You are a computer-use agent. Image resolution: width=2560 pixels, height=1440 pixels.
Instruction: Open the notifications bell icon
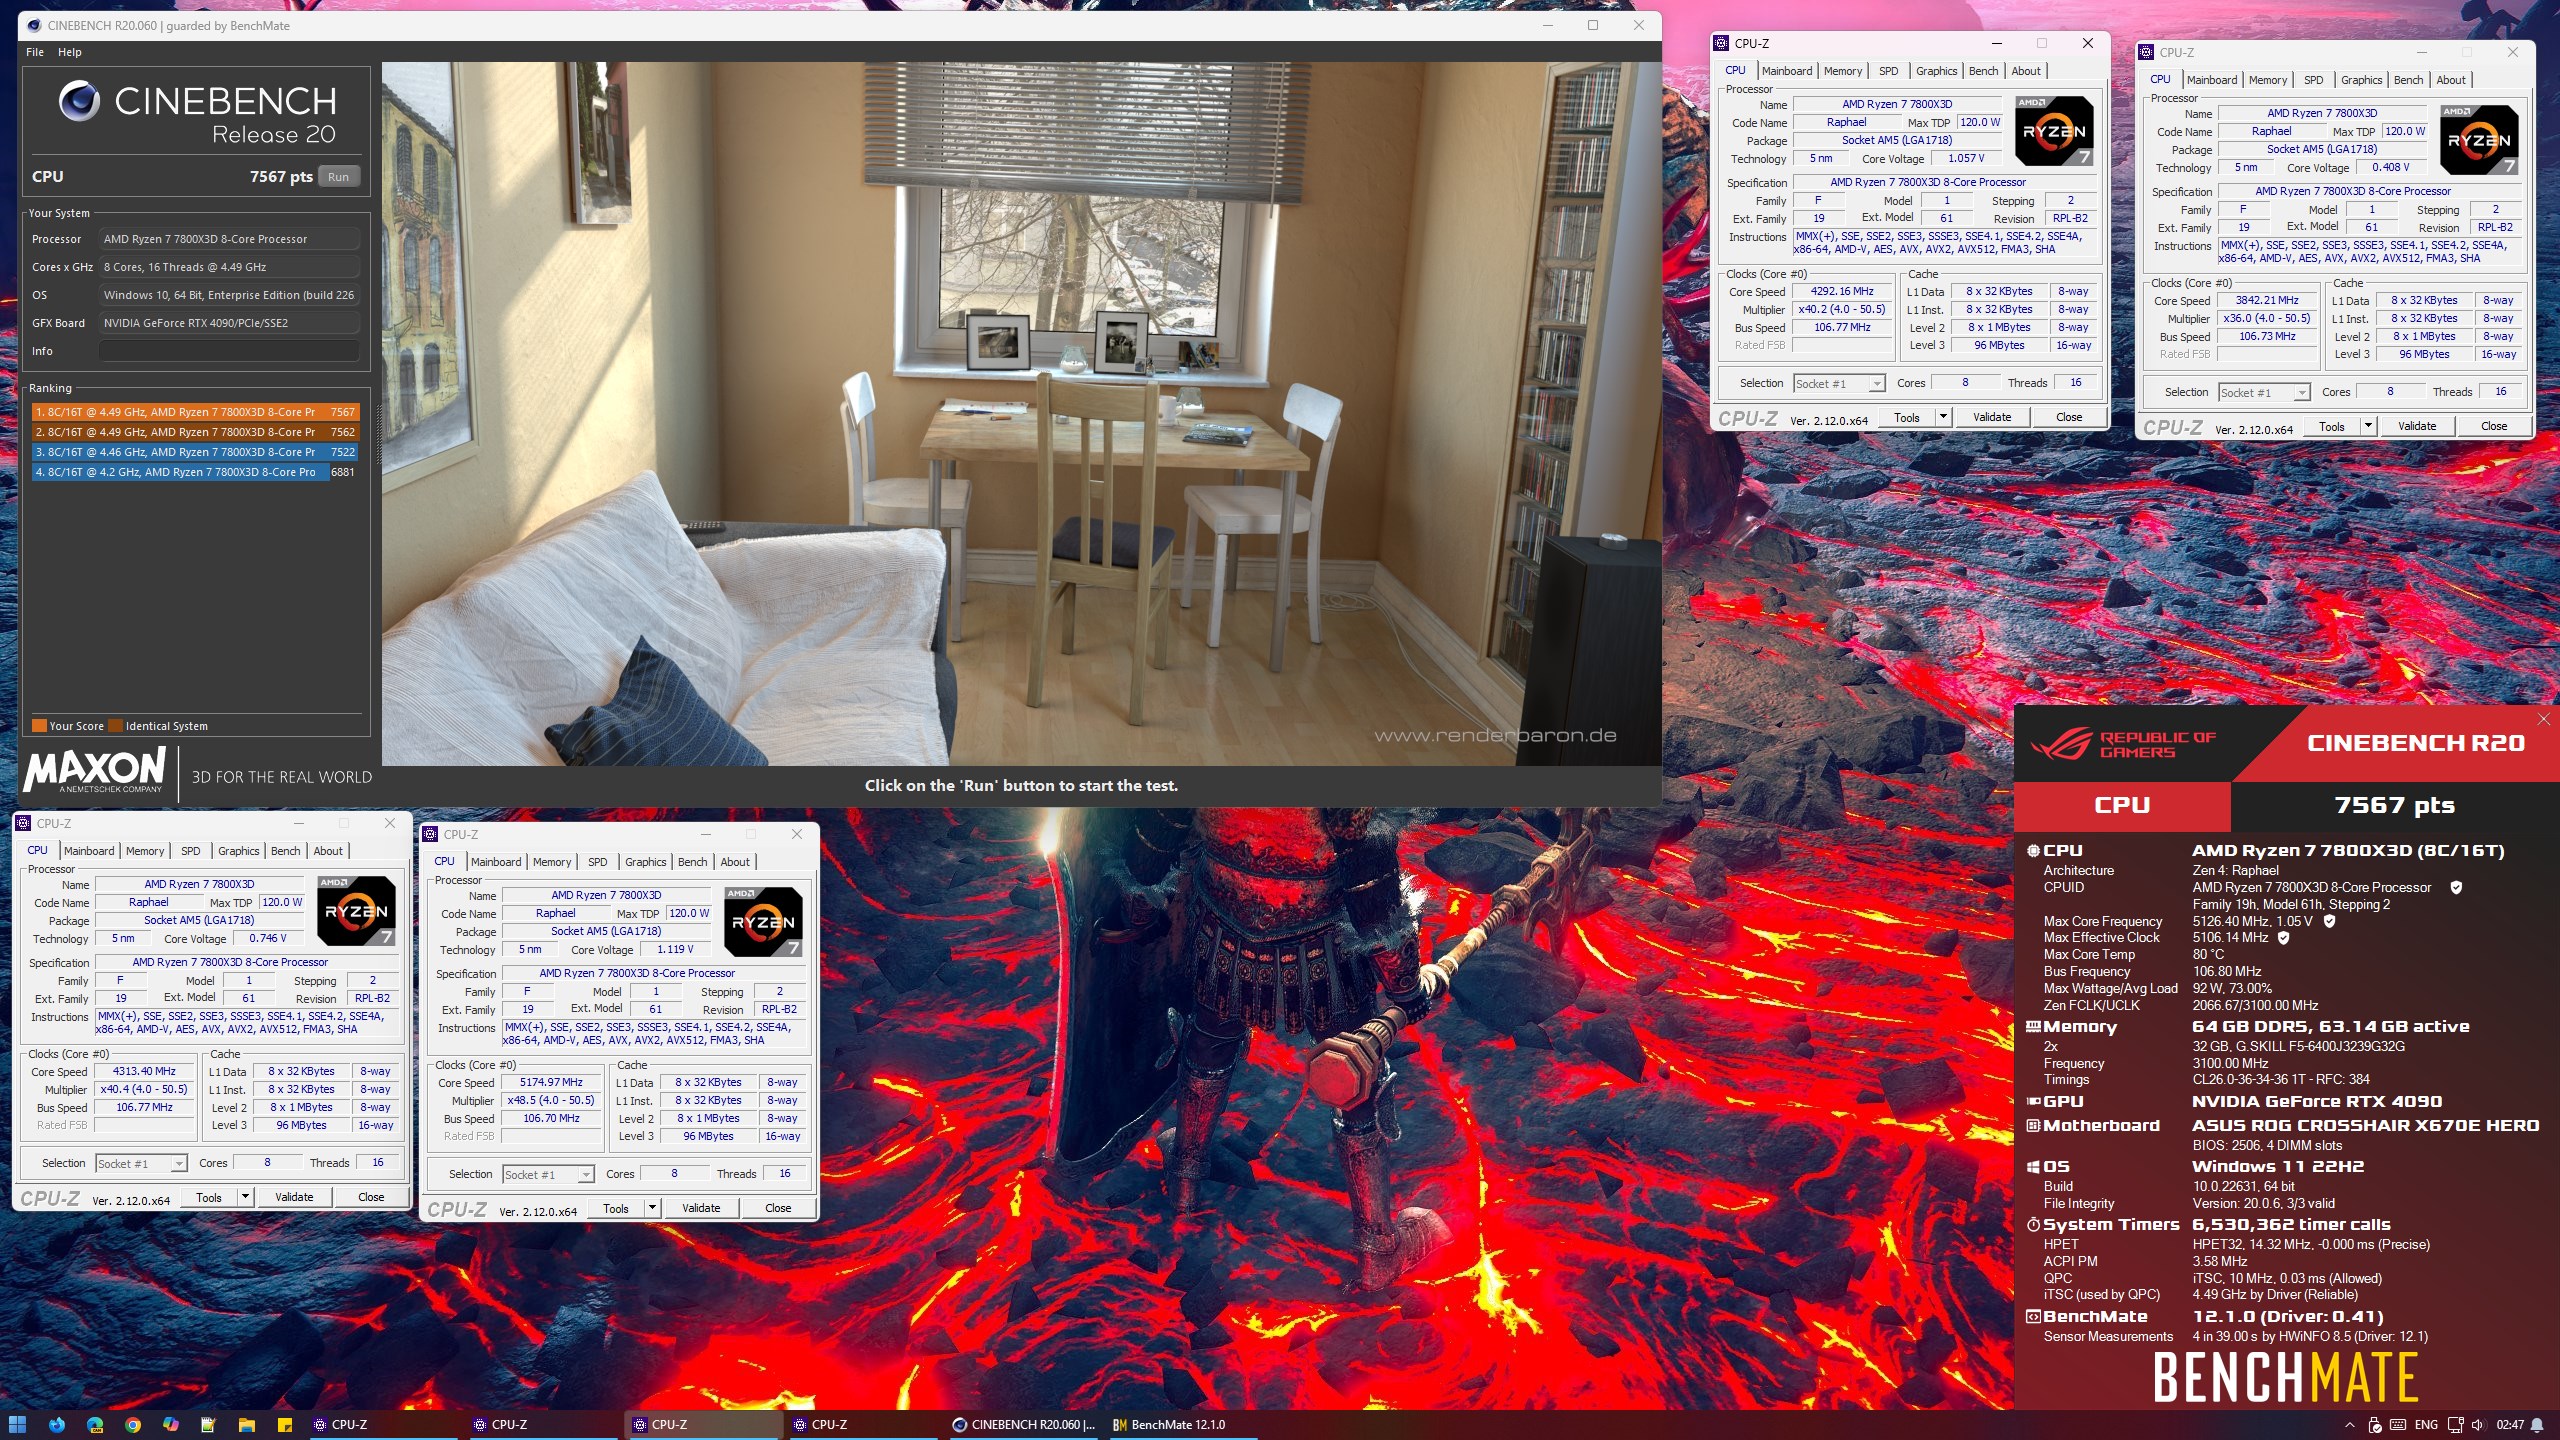[x=2537, y=1425]
